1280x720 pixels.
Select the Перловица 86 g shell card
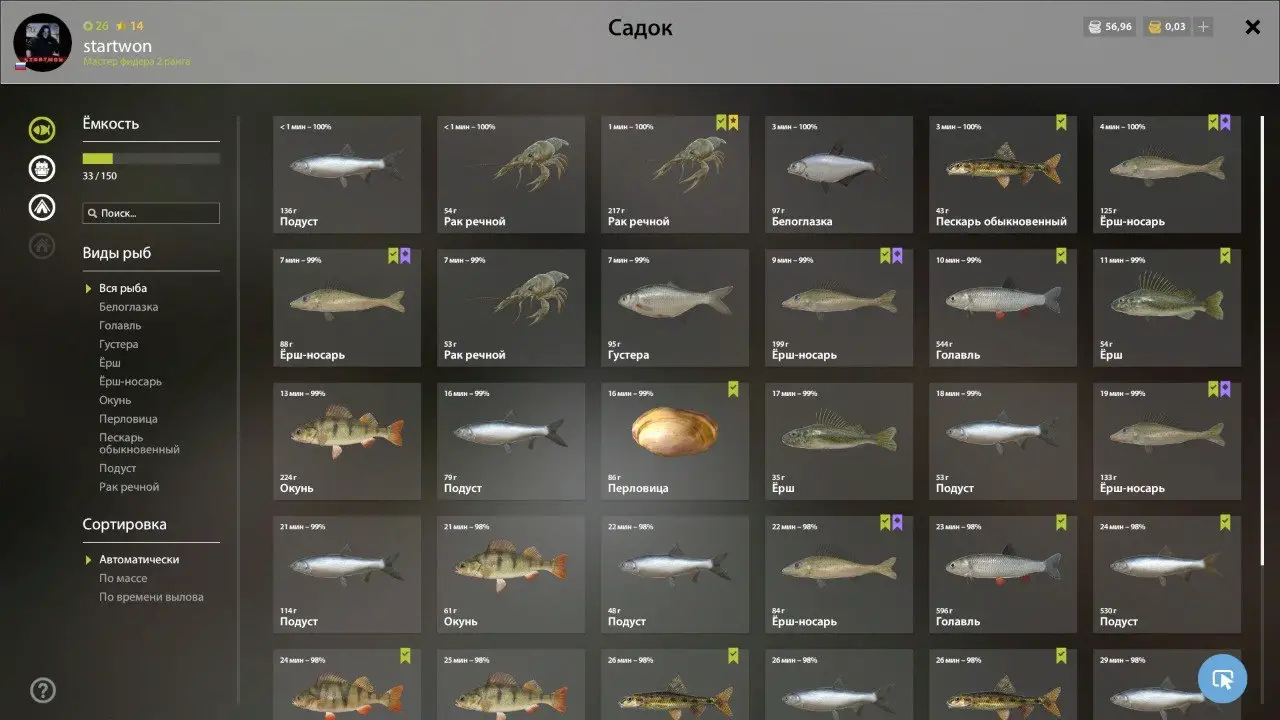(x=675, y=441)
